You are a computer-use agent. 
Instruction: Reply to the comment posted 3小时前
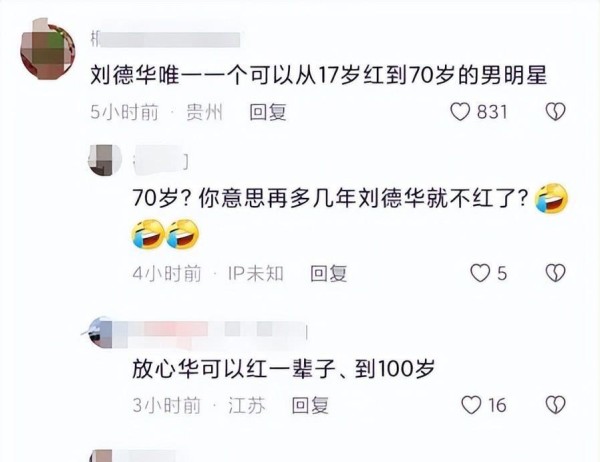[310, 405]
